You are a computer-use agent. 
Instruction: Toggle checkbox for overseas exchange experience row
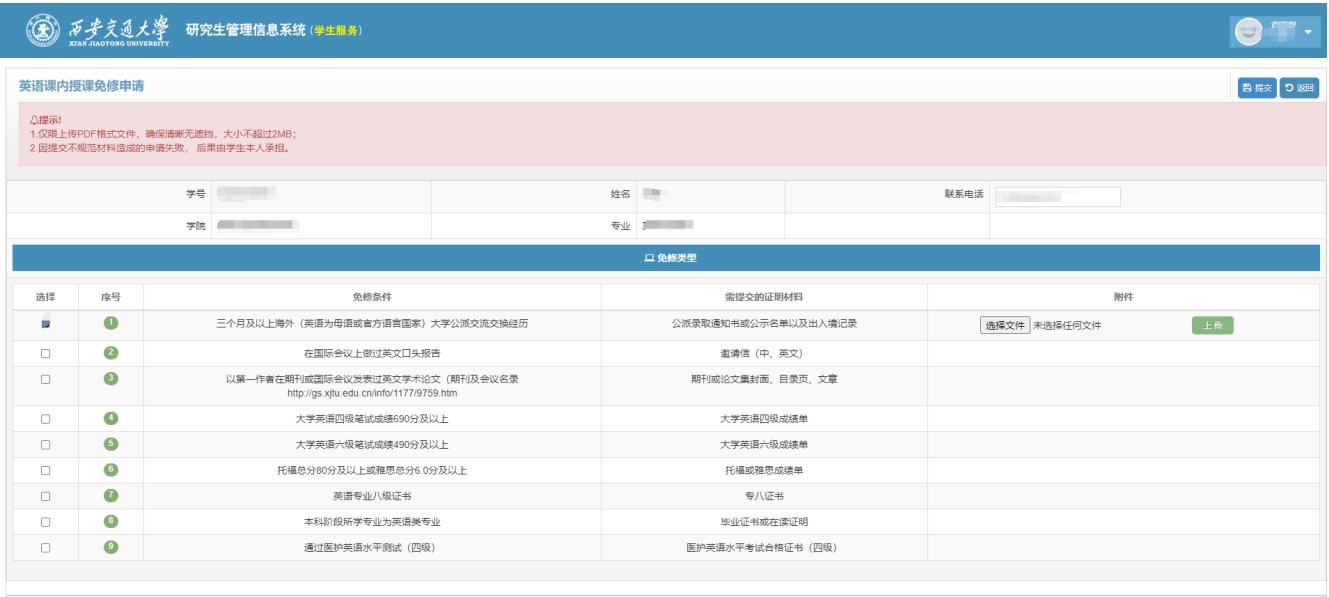[x=45, y=323]
